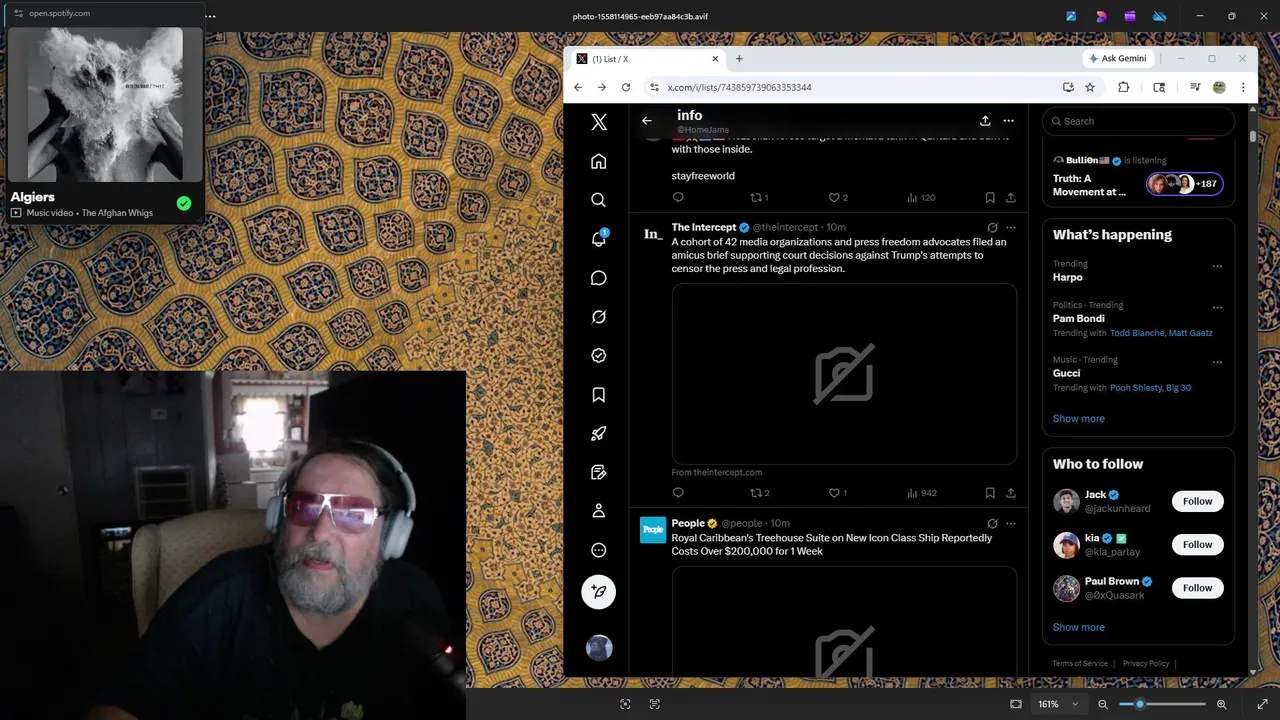Open the X logo home icon
Viewport: 1280px width, 720px height.
click(599, 122)
